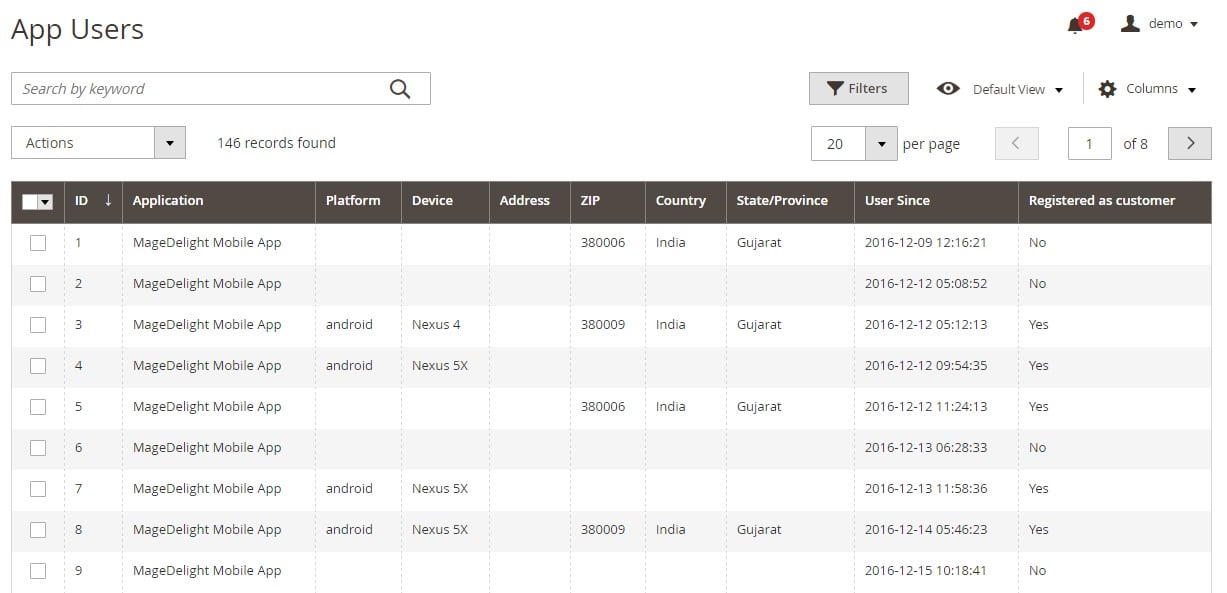Sort by Country column header
This screenshot has height=593, width=1227.
click(681, 200)
